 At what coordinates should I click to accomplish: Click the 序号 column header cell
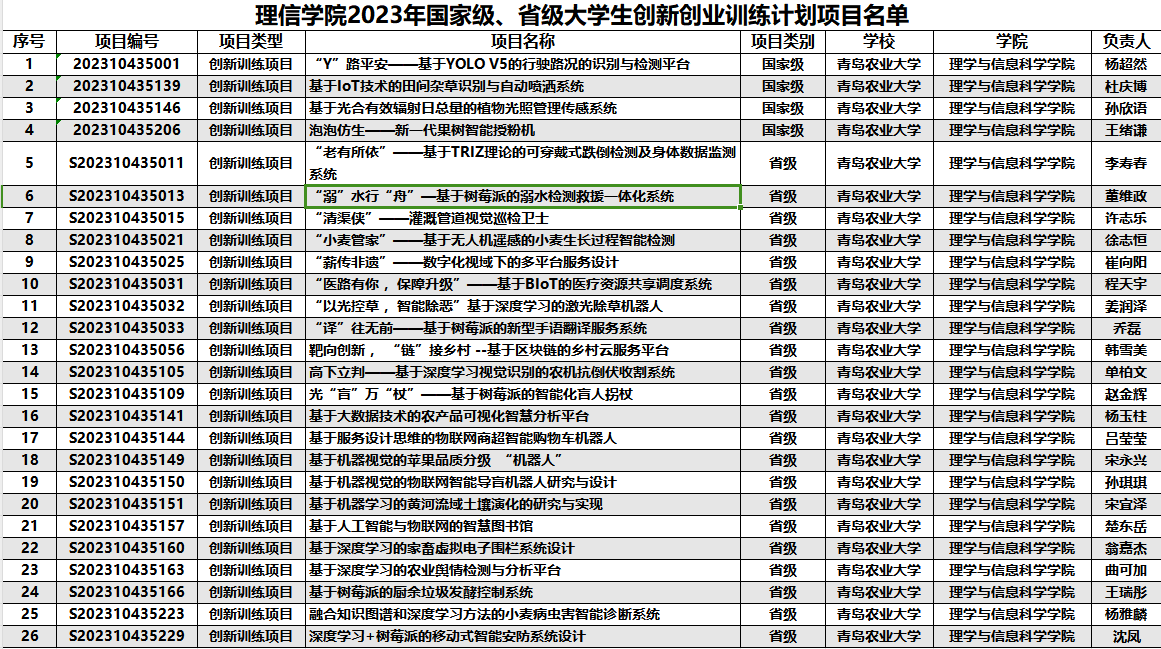pyautogui.click(x=29, y=42)
